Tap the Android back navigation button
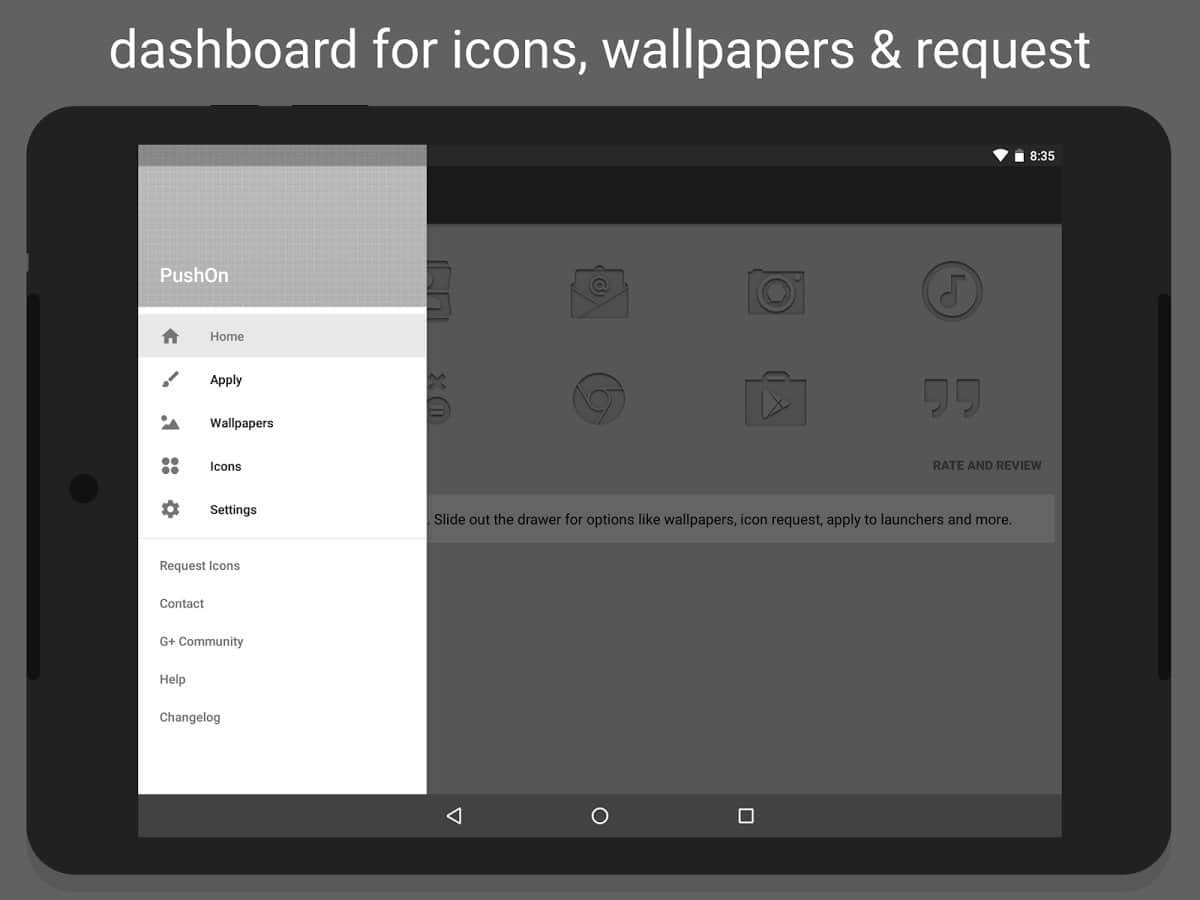 [454, 816]
